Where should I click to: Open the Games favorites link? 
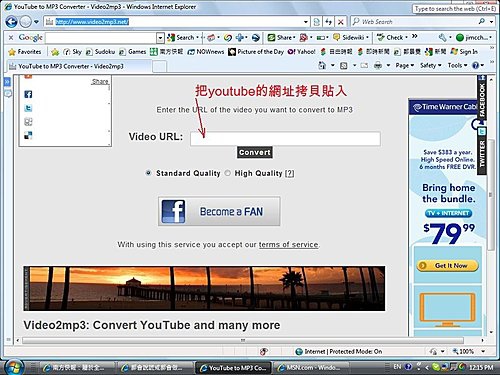click(x=133, y=52)
